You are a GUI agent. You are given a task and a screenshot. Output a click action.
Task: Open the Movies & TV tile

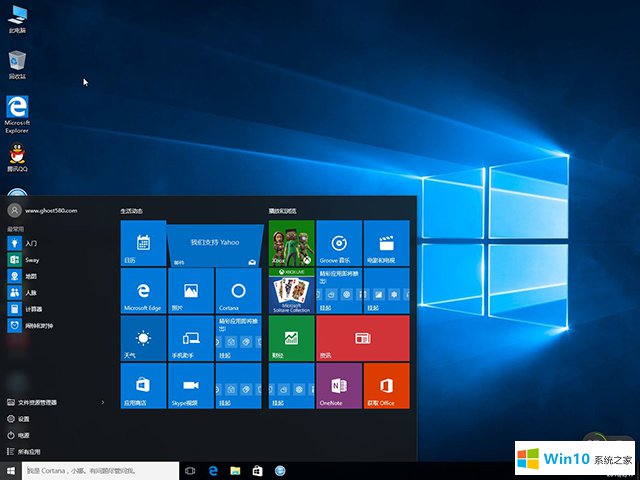click(x=387, y=243)
